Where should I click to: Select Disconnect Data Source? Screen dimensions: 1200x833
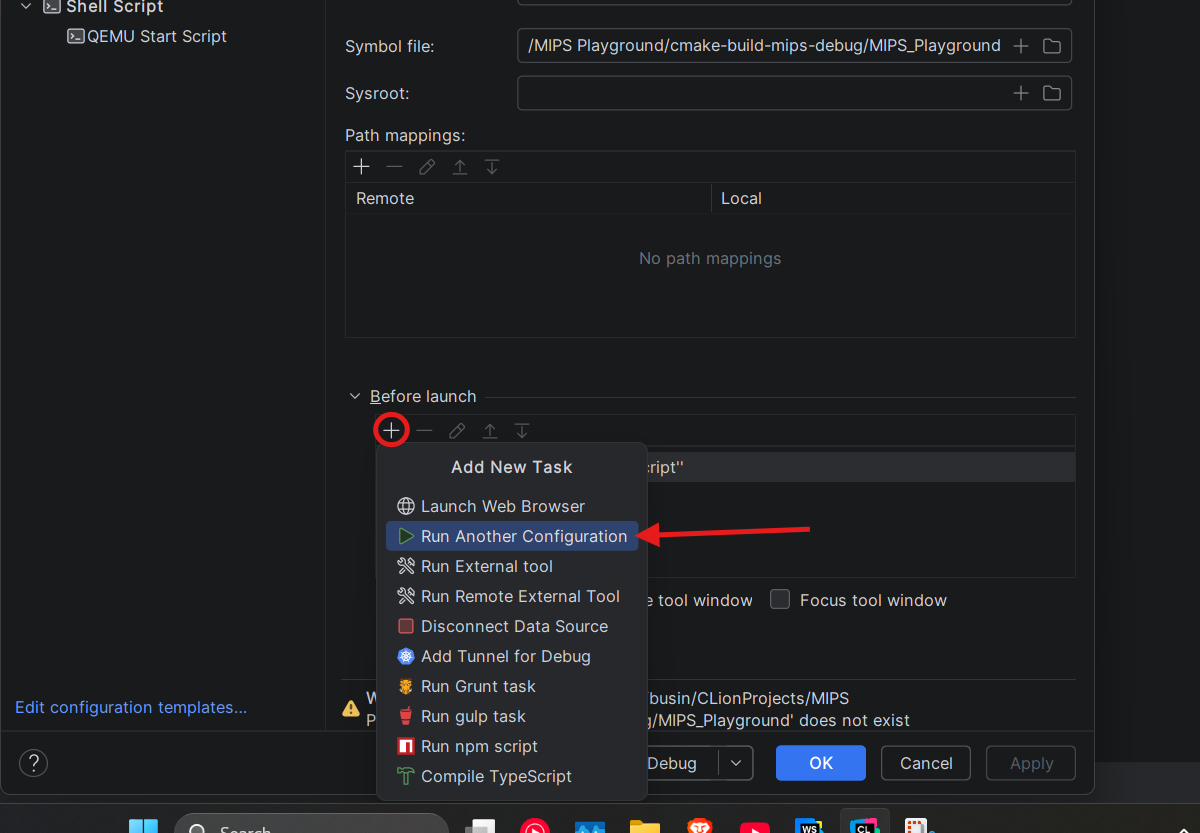coord(512,626)
